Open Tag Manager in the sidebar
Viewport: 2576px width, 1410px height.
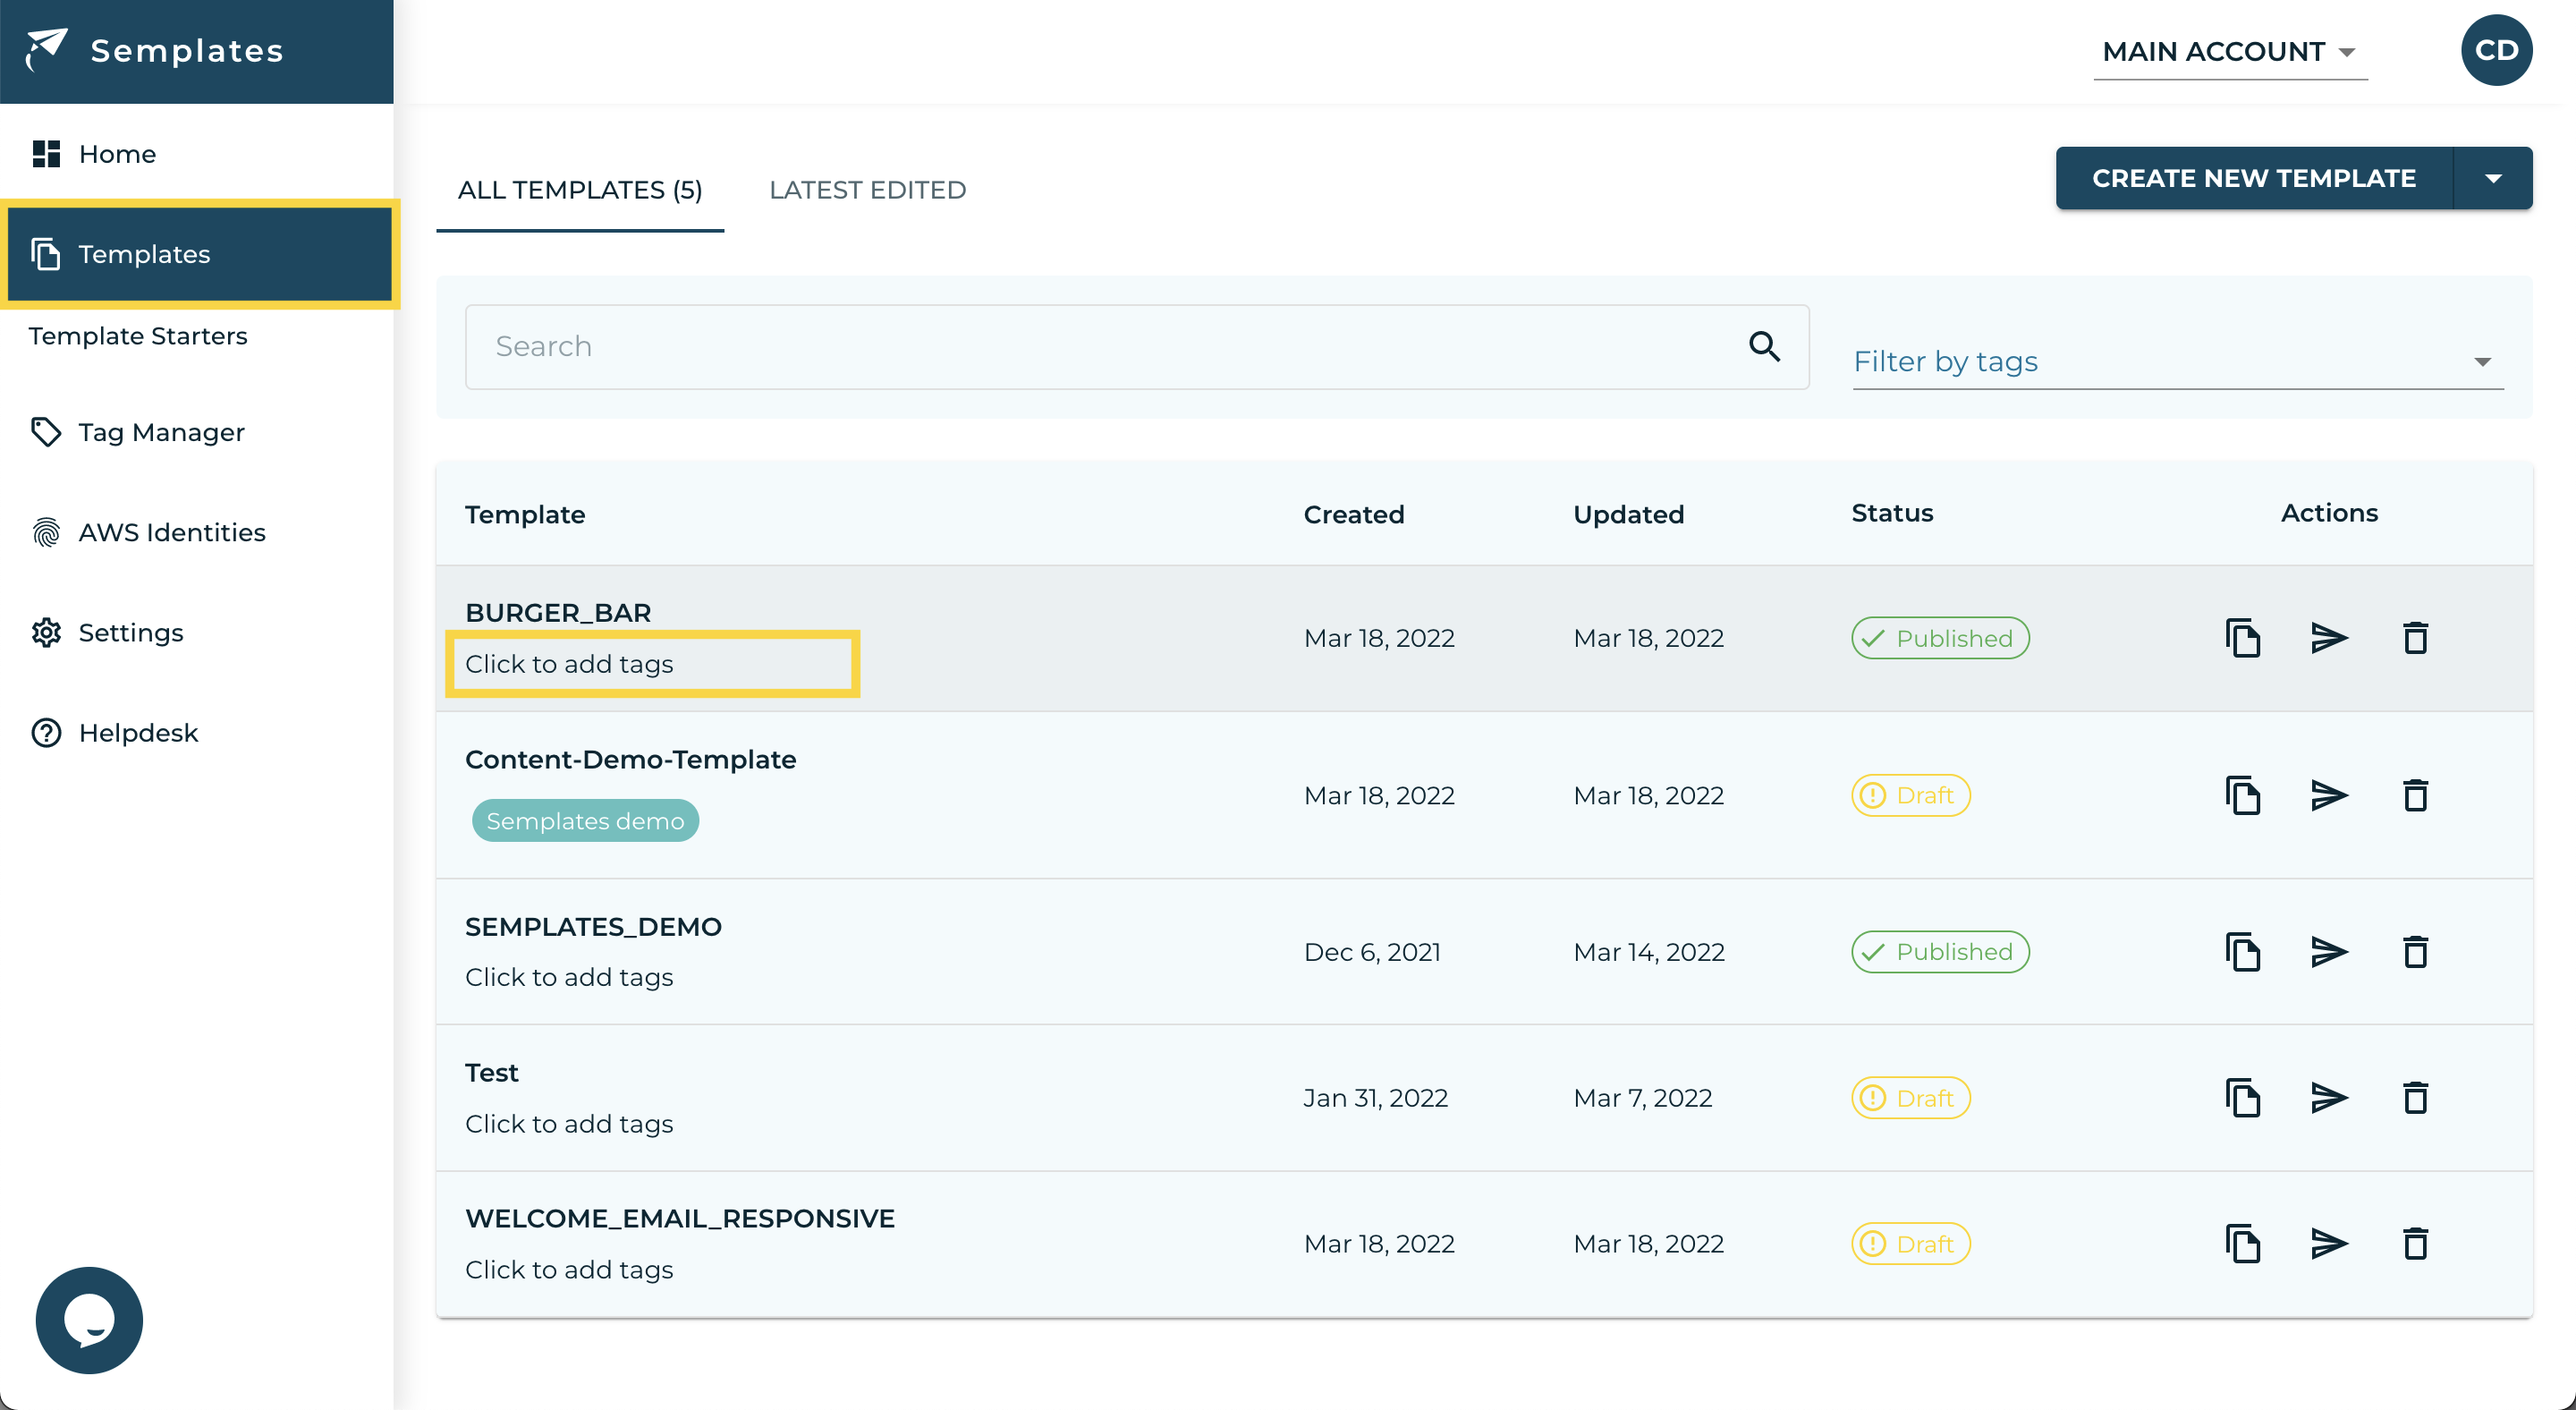point(161,432)
